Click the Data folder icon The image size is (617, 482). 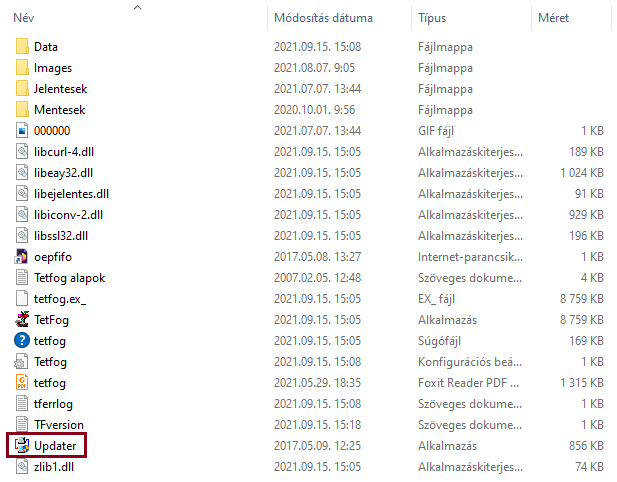22,46
